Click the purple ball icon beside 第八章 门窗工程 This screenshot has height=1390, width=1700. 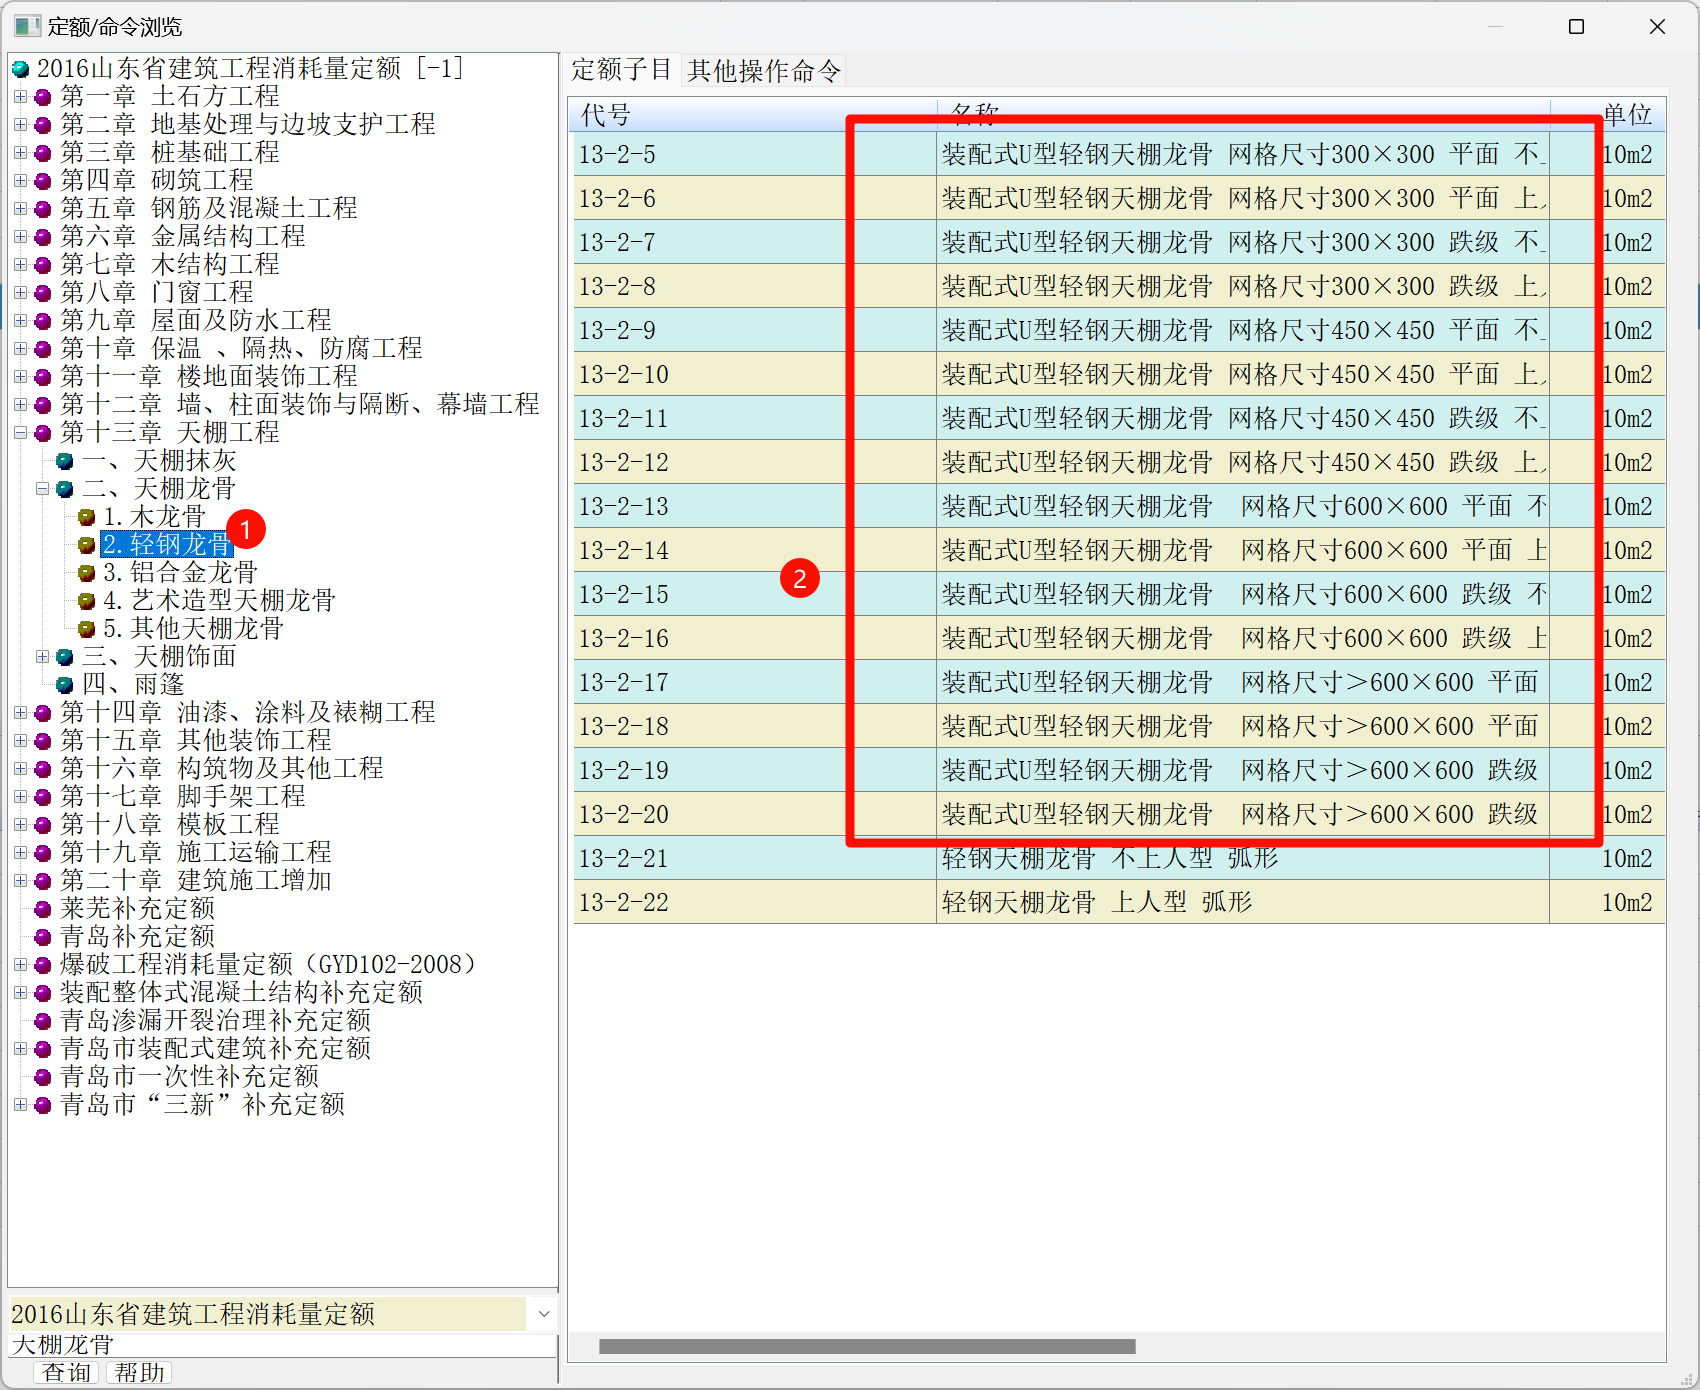(43, 293)
